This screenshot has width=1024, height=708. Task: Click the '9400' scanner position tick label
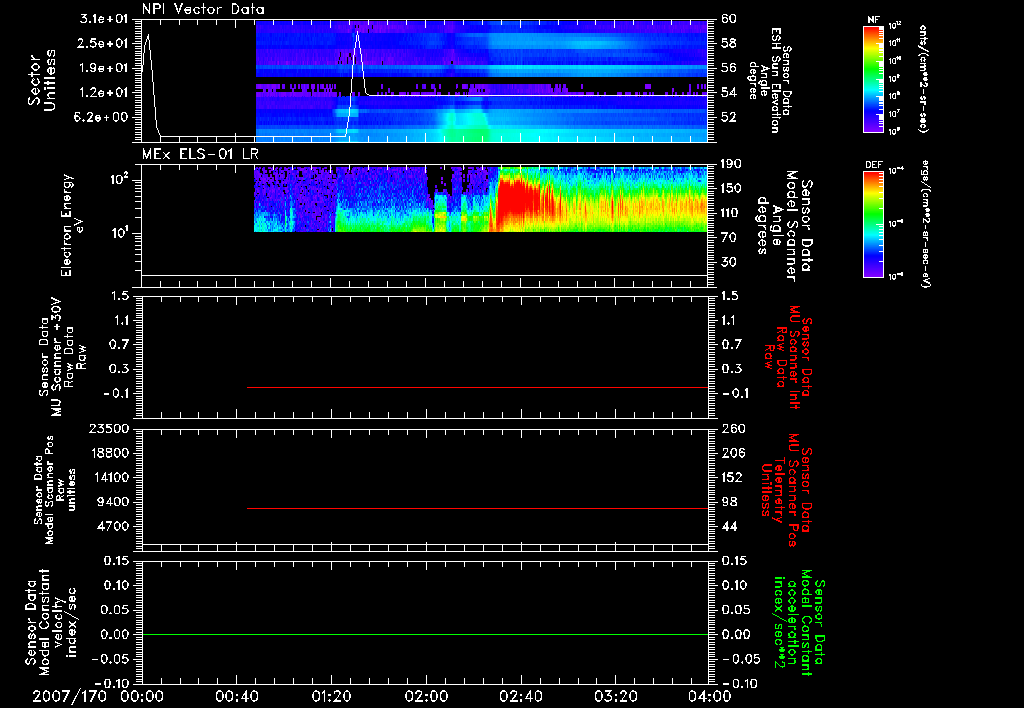113,502
